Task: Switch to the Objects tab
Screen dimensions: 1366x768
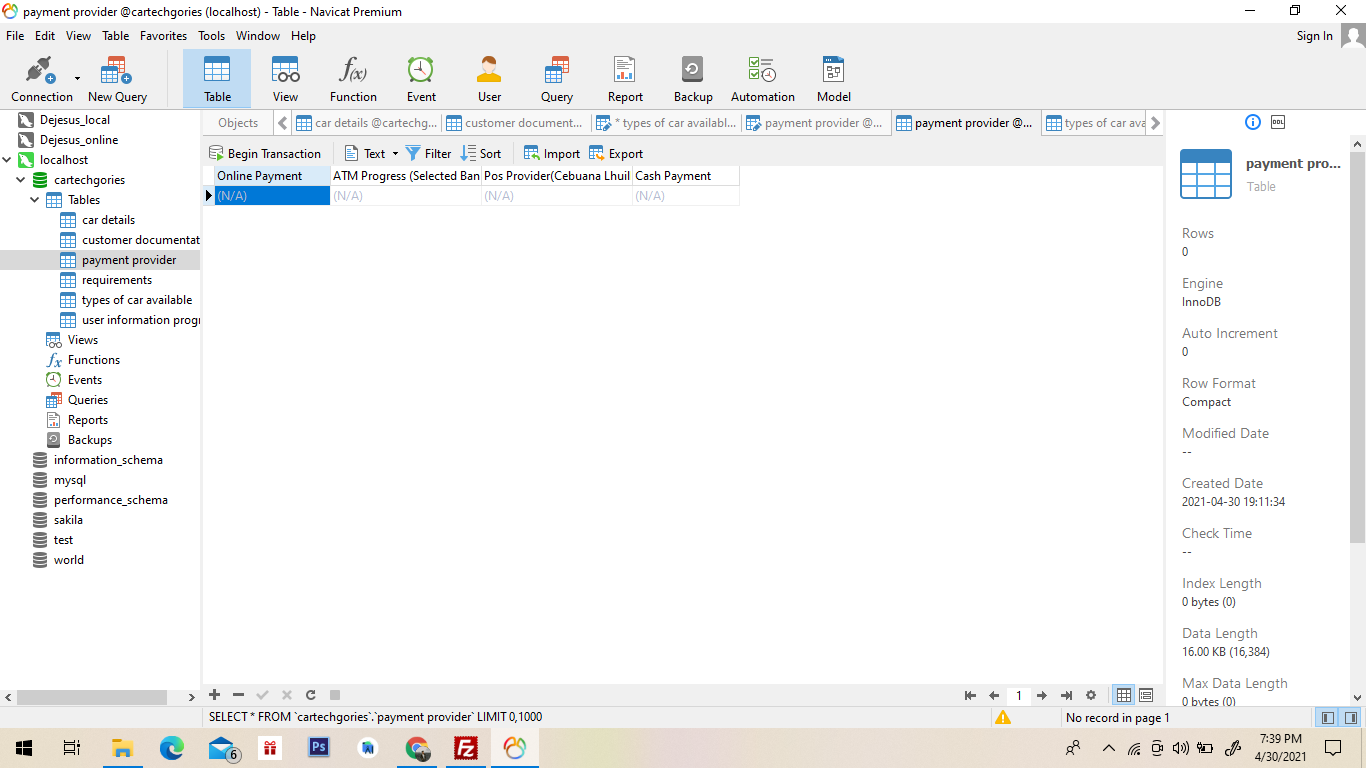Action: pyautogui.click(x=238, y=123)
